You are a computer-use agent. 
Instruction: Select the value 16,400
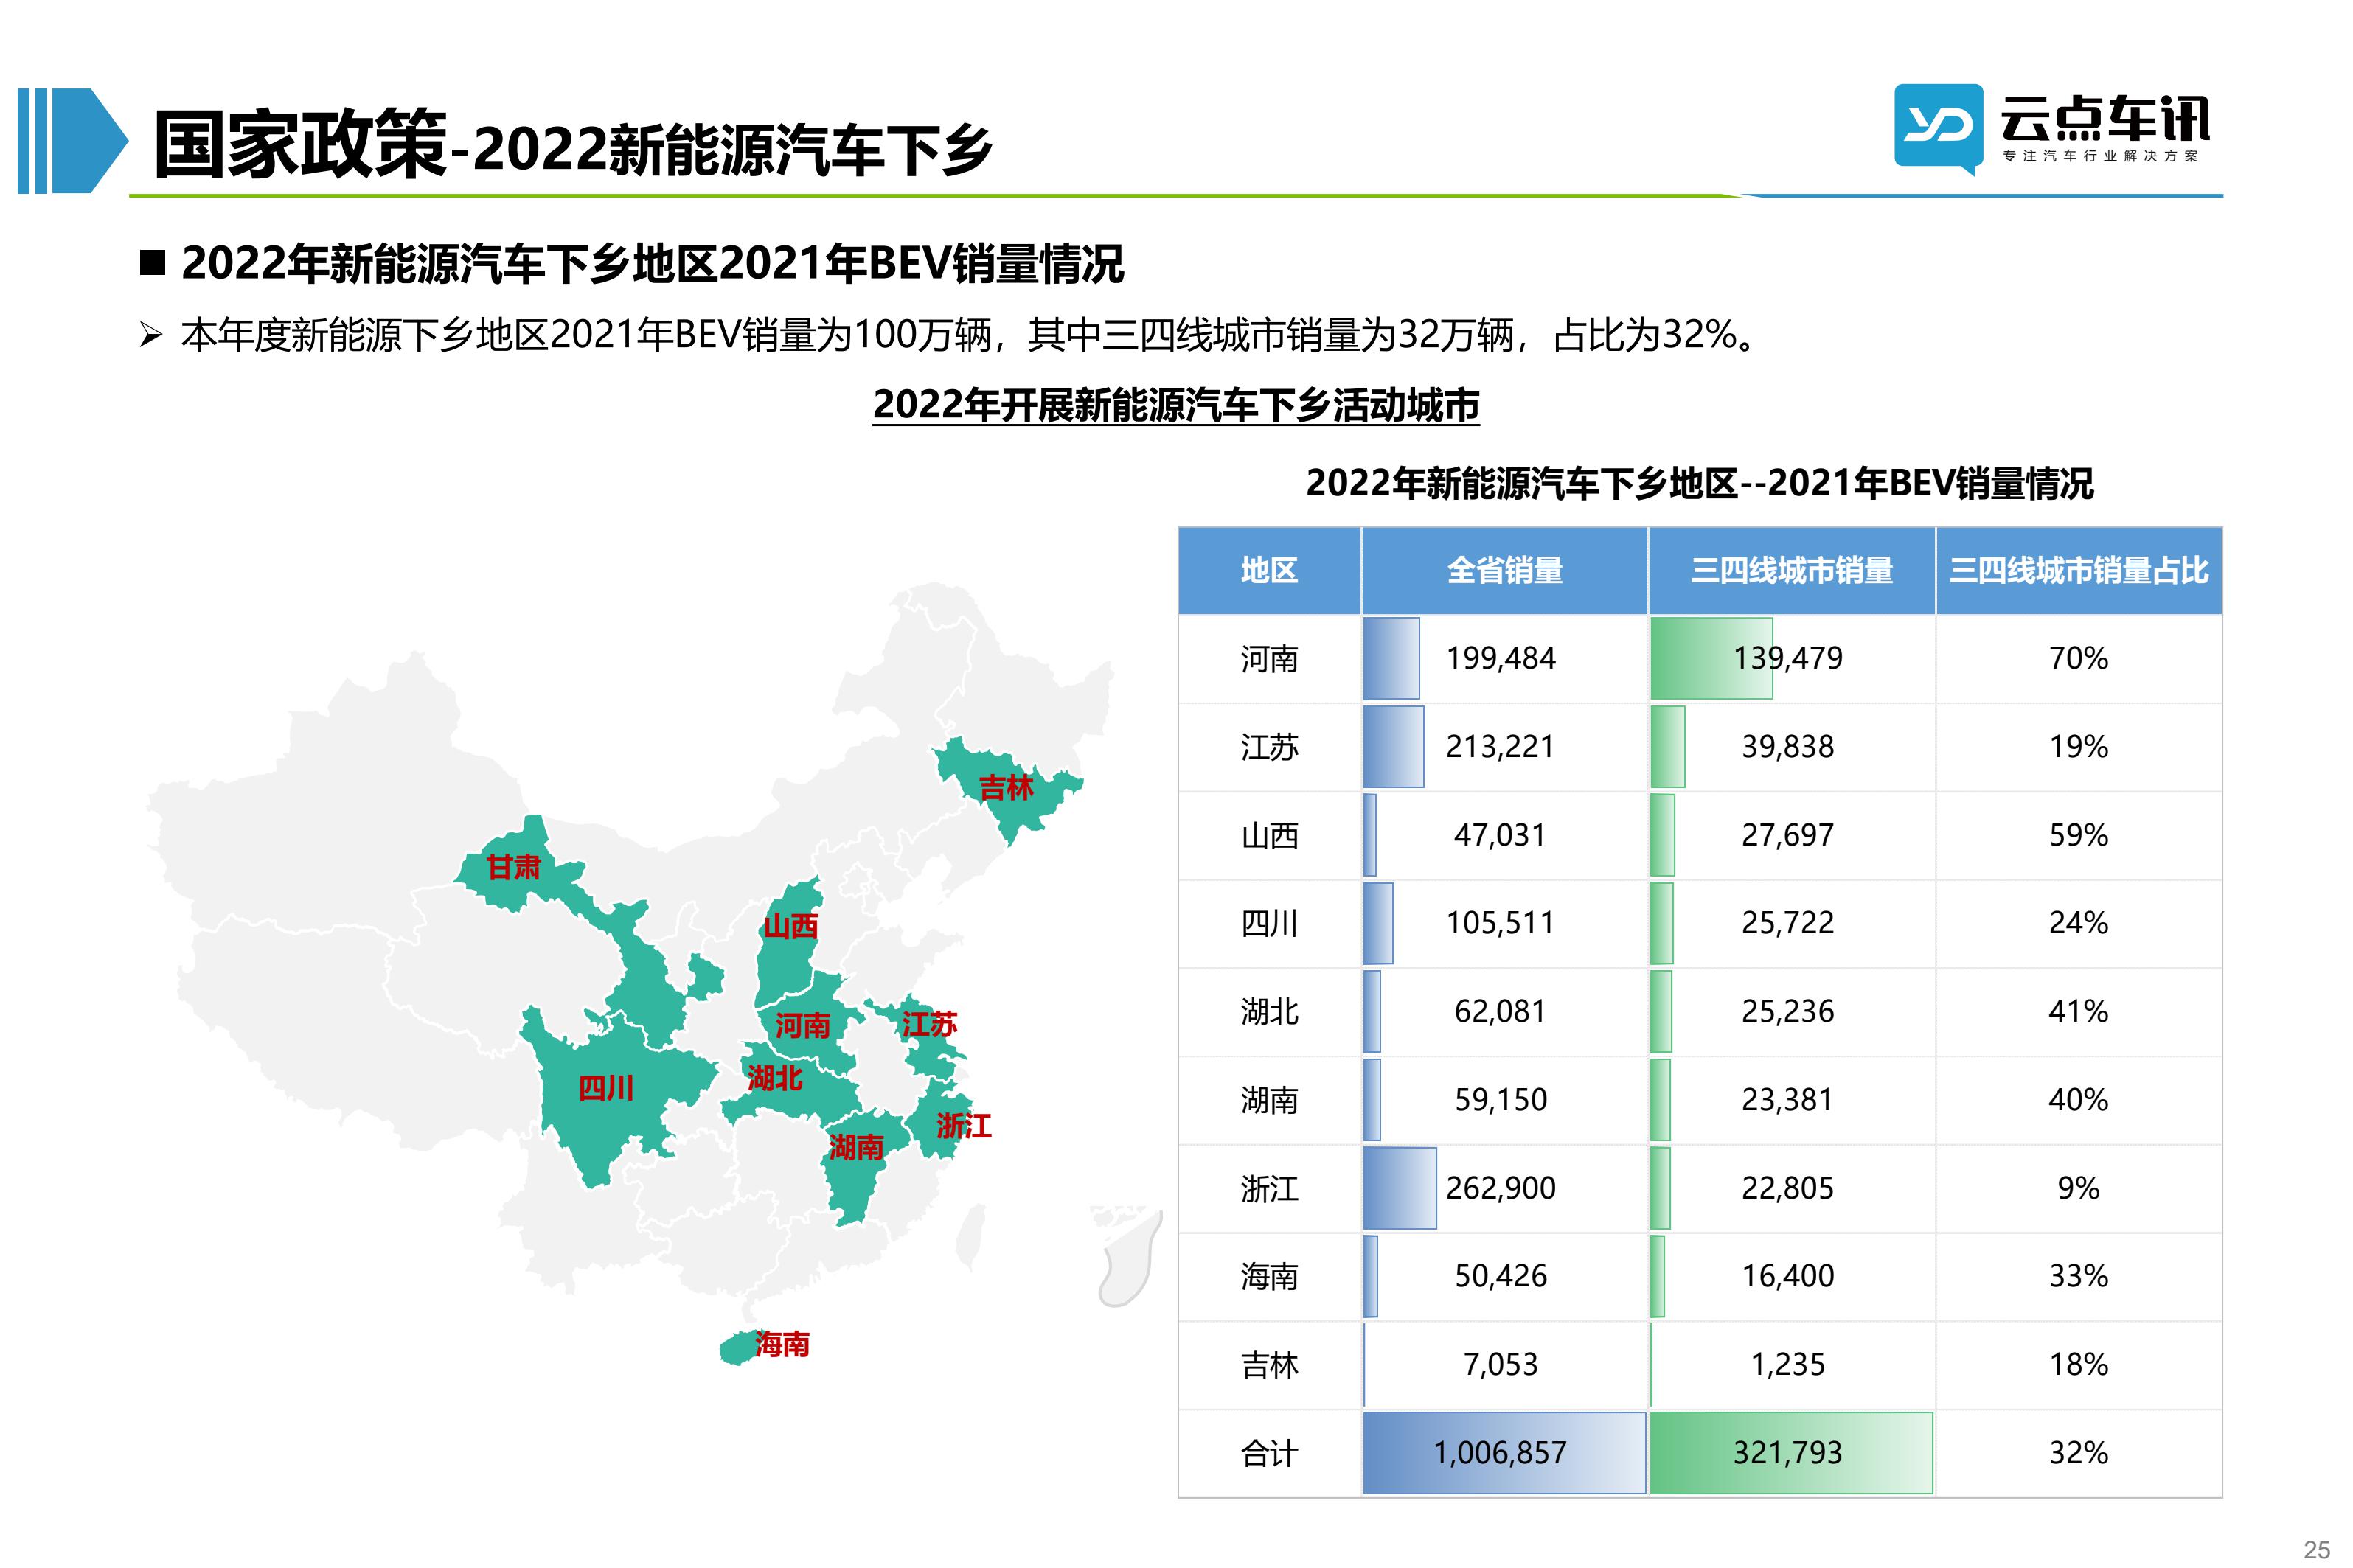pos(1788,1276)
